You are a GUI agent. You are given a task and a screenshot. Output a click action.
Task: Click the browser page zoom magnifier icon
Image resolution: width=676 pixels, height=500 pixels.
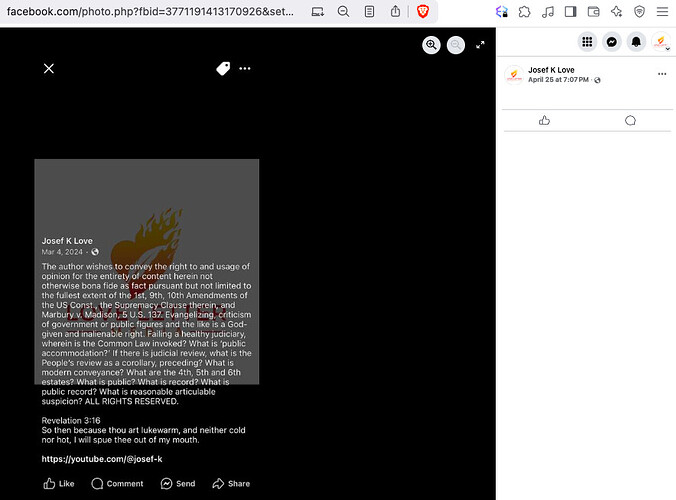tap(344, 12)
